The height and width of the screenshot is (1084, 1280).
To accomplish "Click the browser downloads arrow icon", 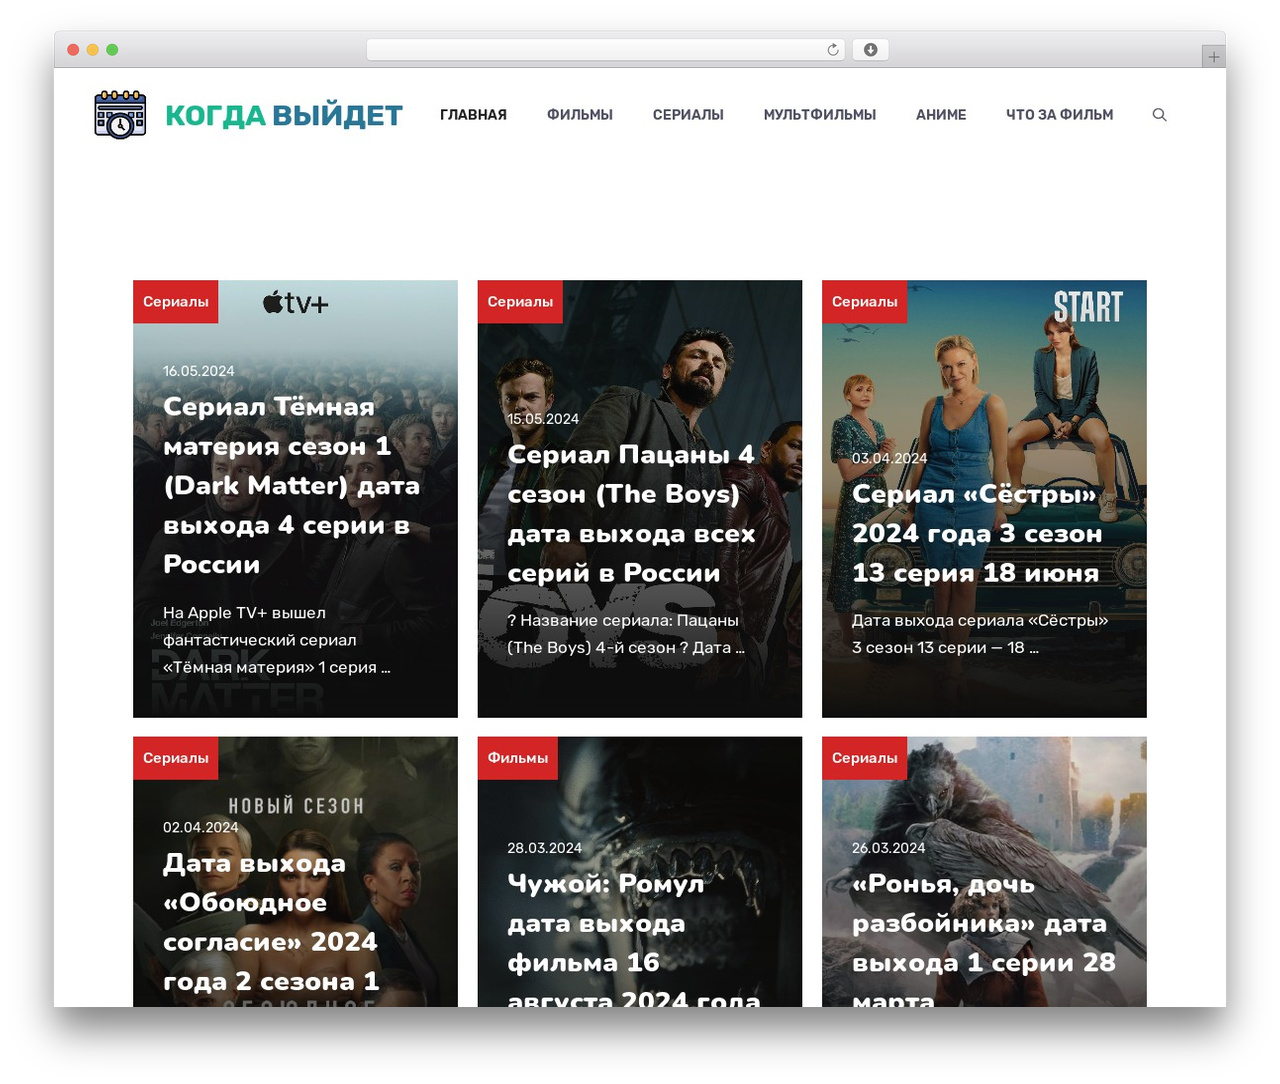I will click(x=871, y=50).
